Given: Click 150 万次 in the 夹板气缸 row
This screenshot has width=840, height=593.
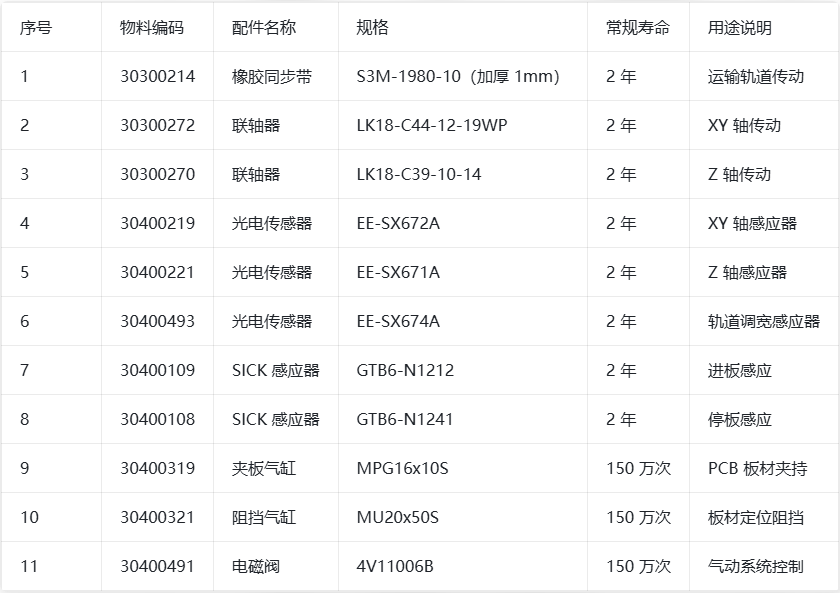Looking at the screenshot, I should coord(639,469).
